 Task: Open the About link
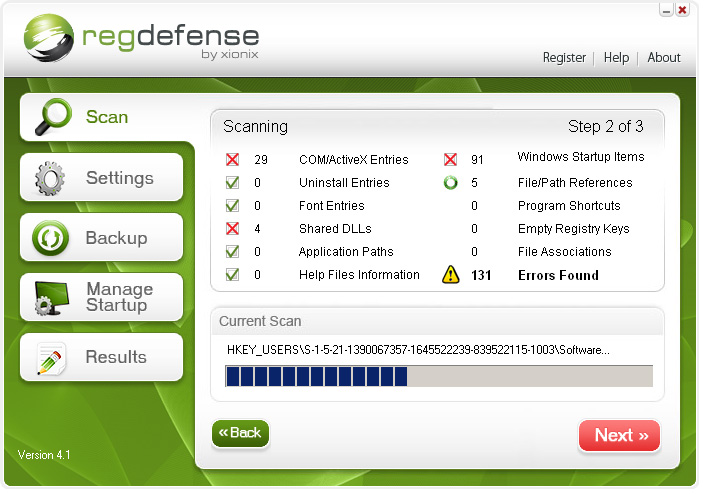(664, 57)
